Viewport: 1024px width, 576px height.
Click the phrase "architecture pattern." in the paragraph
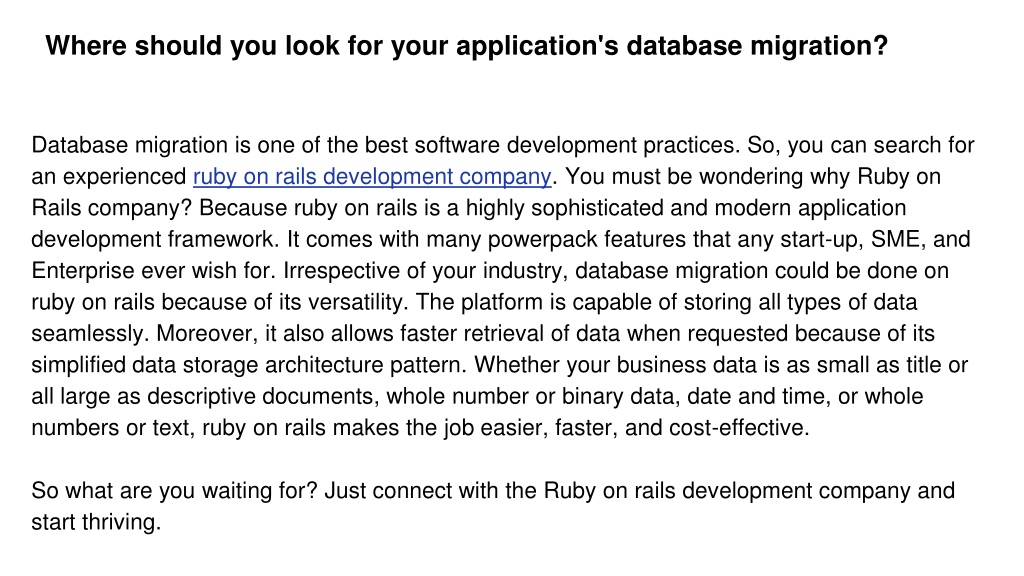pos(366,365)
